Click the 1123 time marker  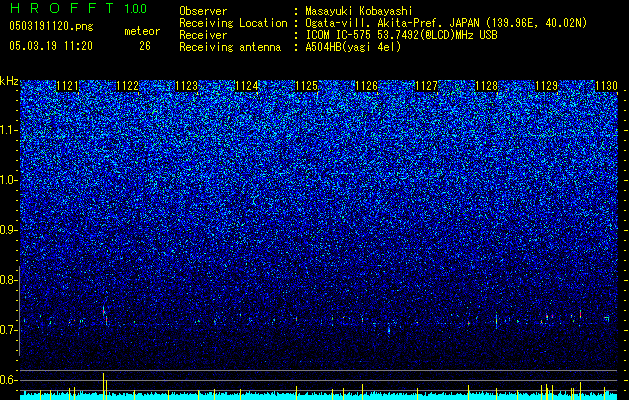coord(187,86)
